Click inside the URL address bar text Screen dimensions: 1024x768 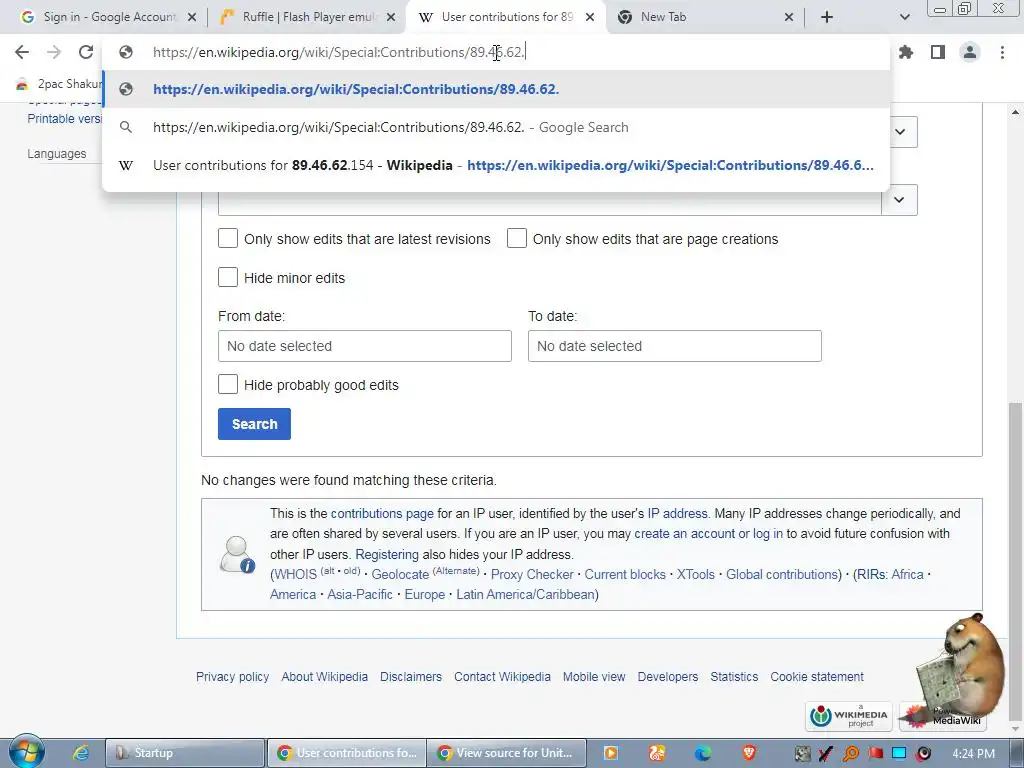339,52
